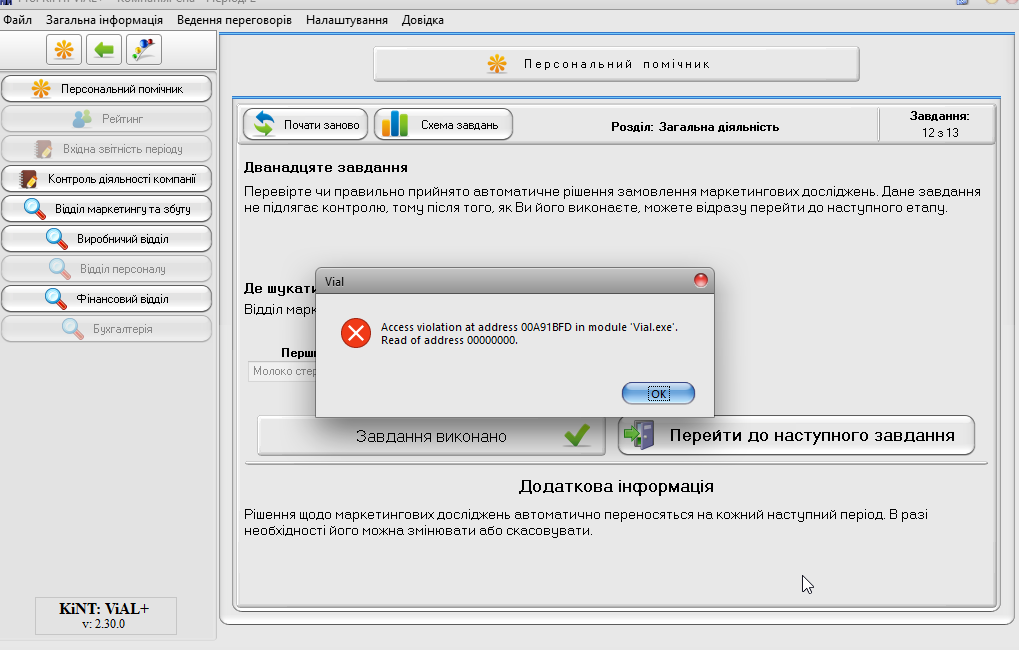
Task: Open the Ведення переговорів menu
Action: click(235, 20)
